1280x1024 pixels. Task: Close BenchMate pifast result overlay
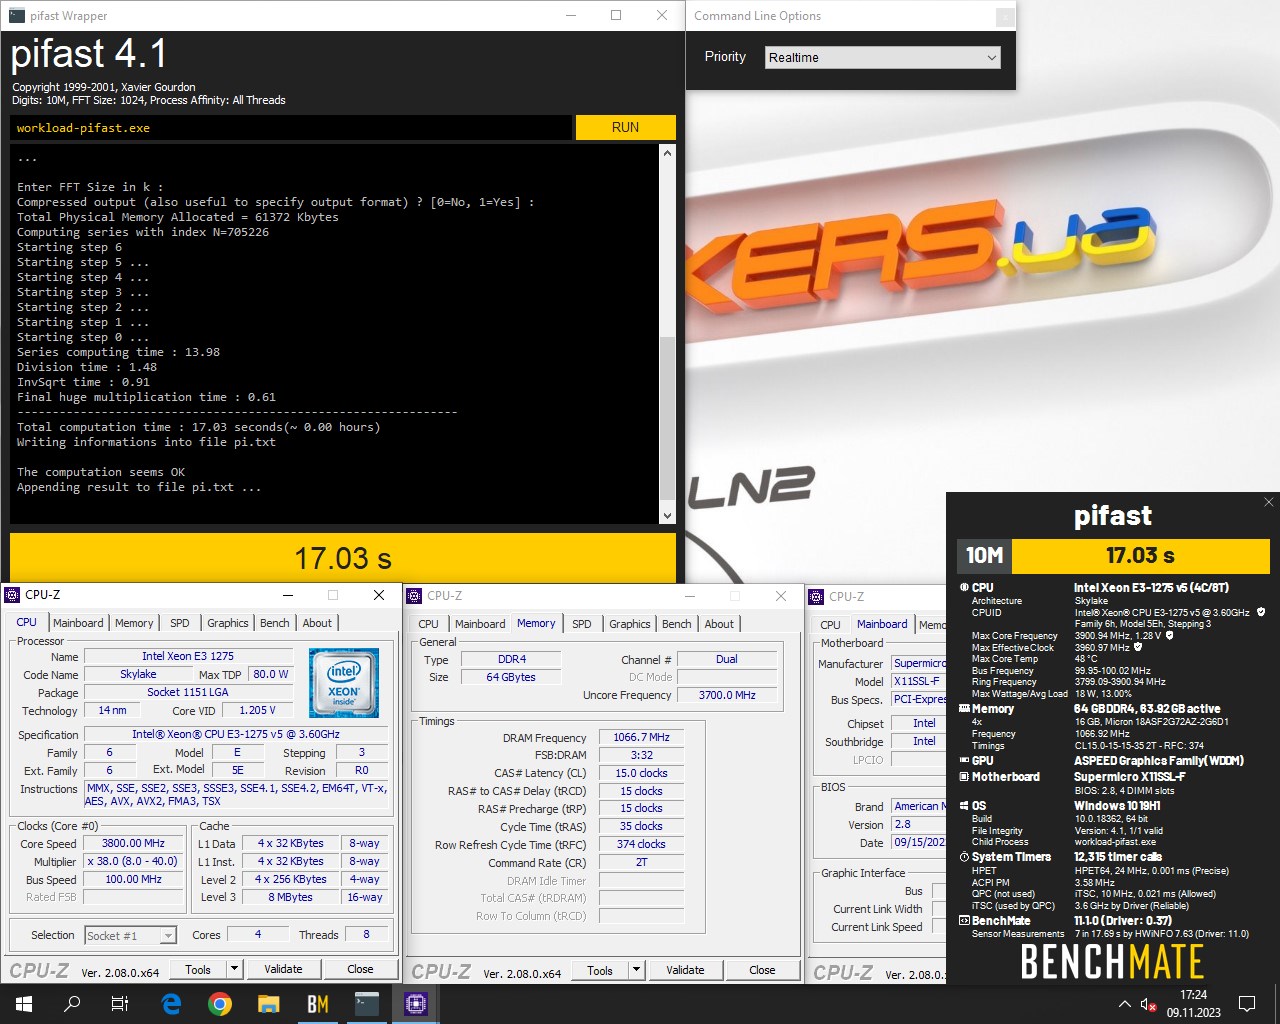(1269, 502)
